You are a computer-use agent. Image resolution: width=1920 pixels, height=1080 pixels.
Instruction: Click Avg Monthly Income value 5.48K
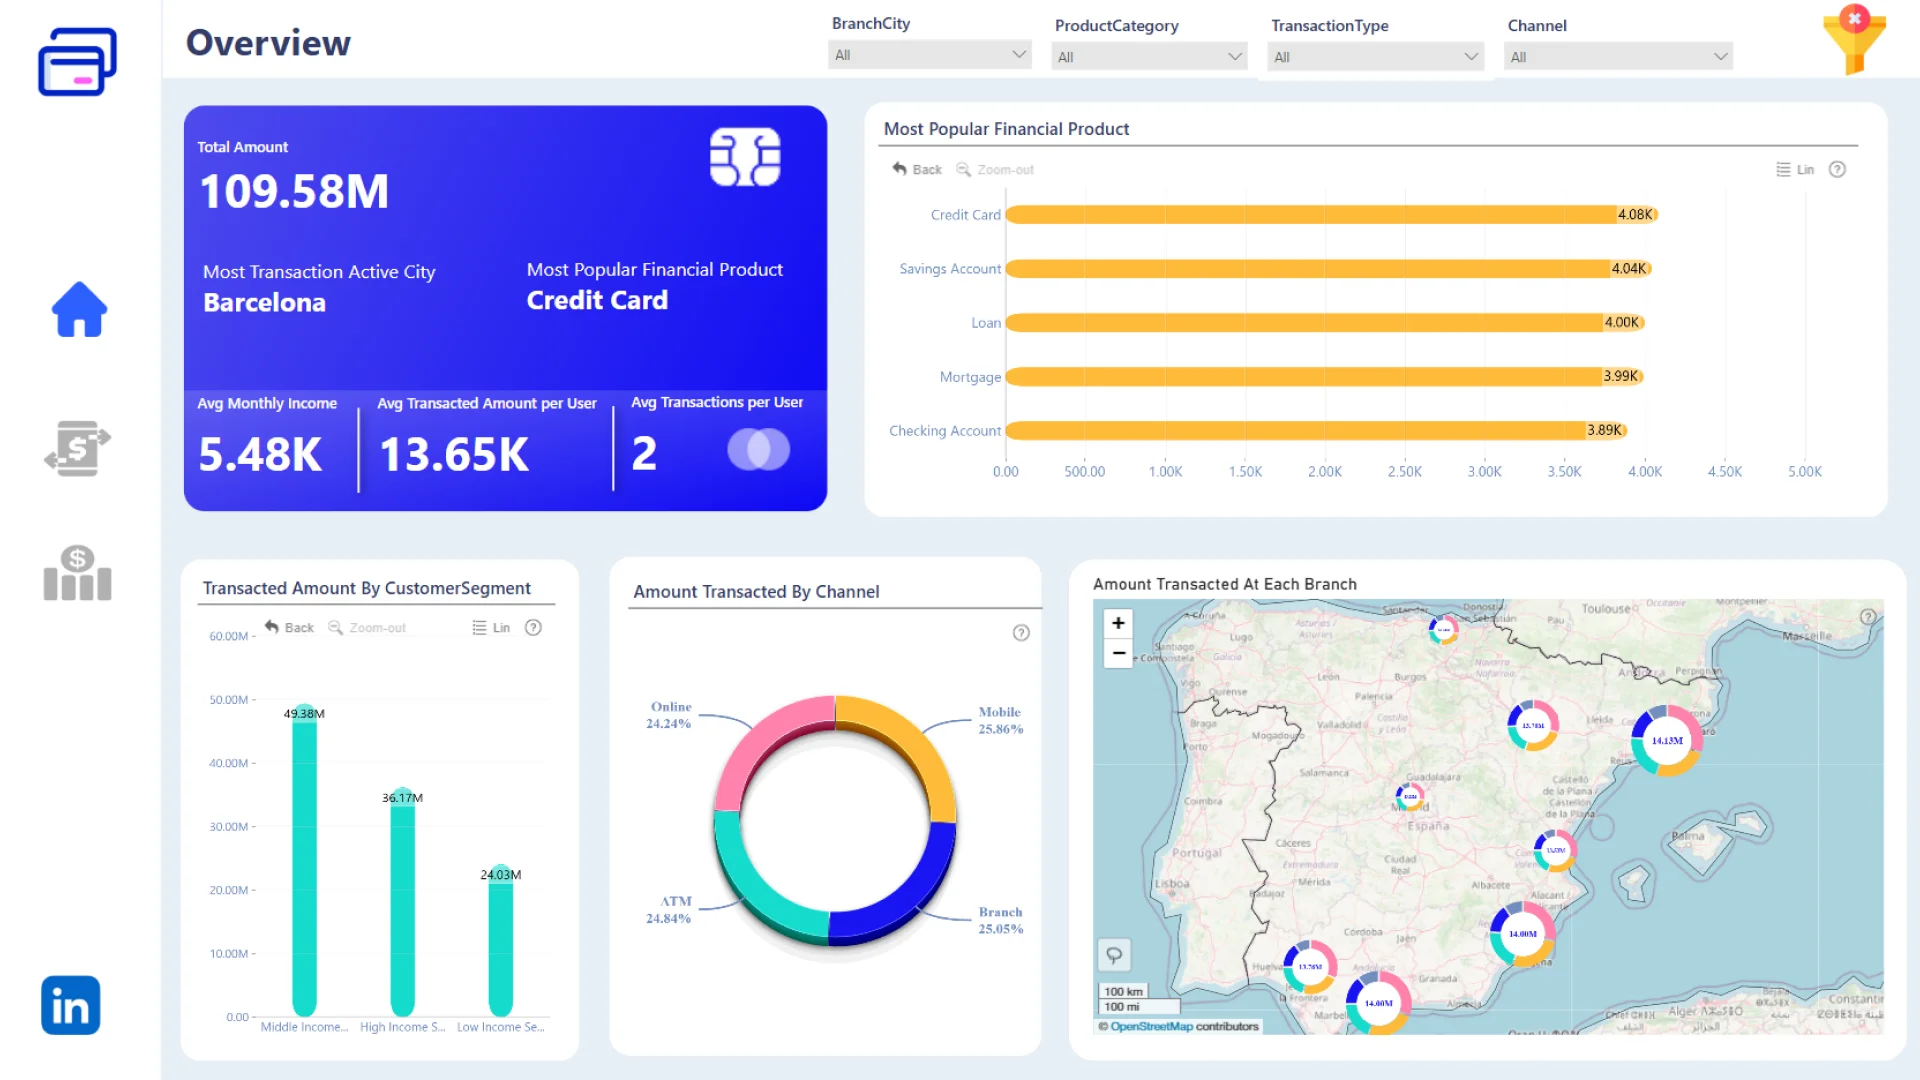(260, 455)
